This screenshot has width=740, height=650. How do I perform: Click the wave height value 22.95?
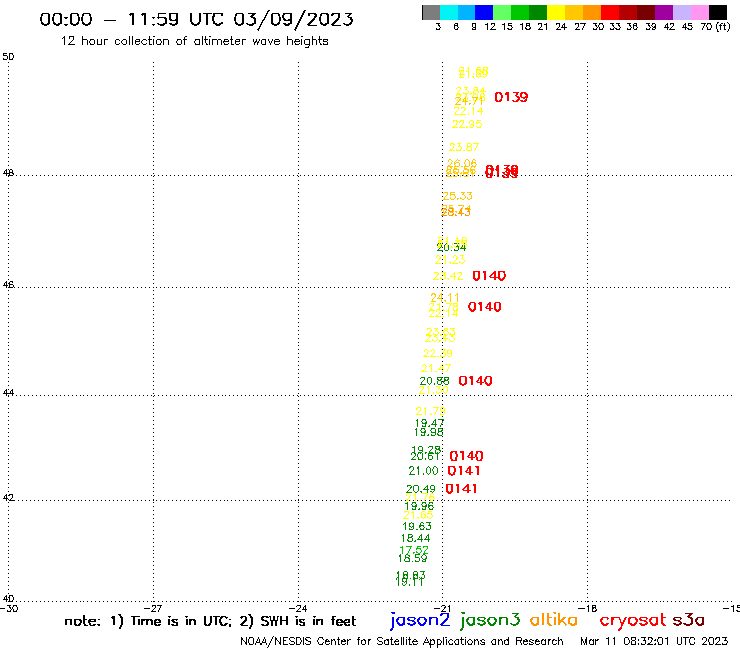[467, 124]
